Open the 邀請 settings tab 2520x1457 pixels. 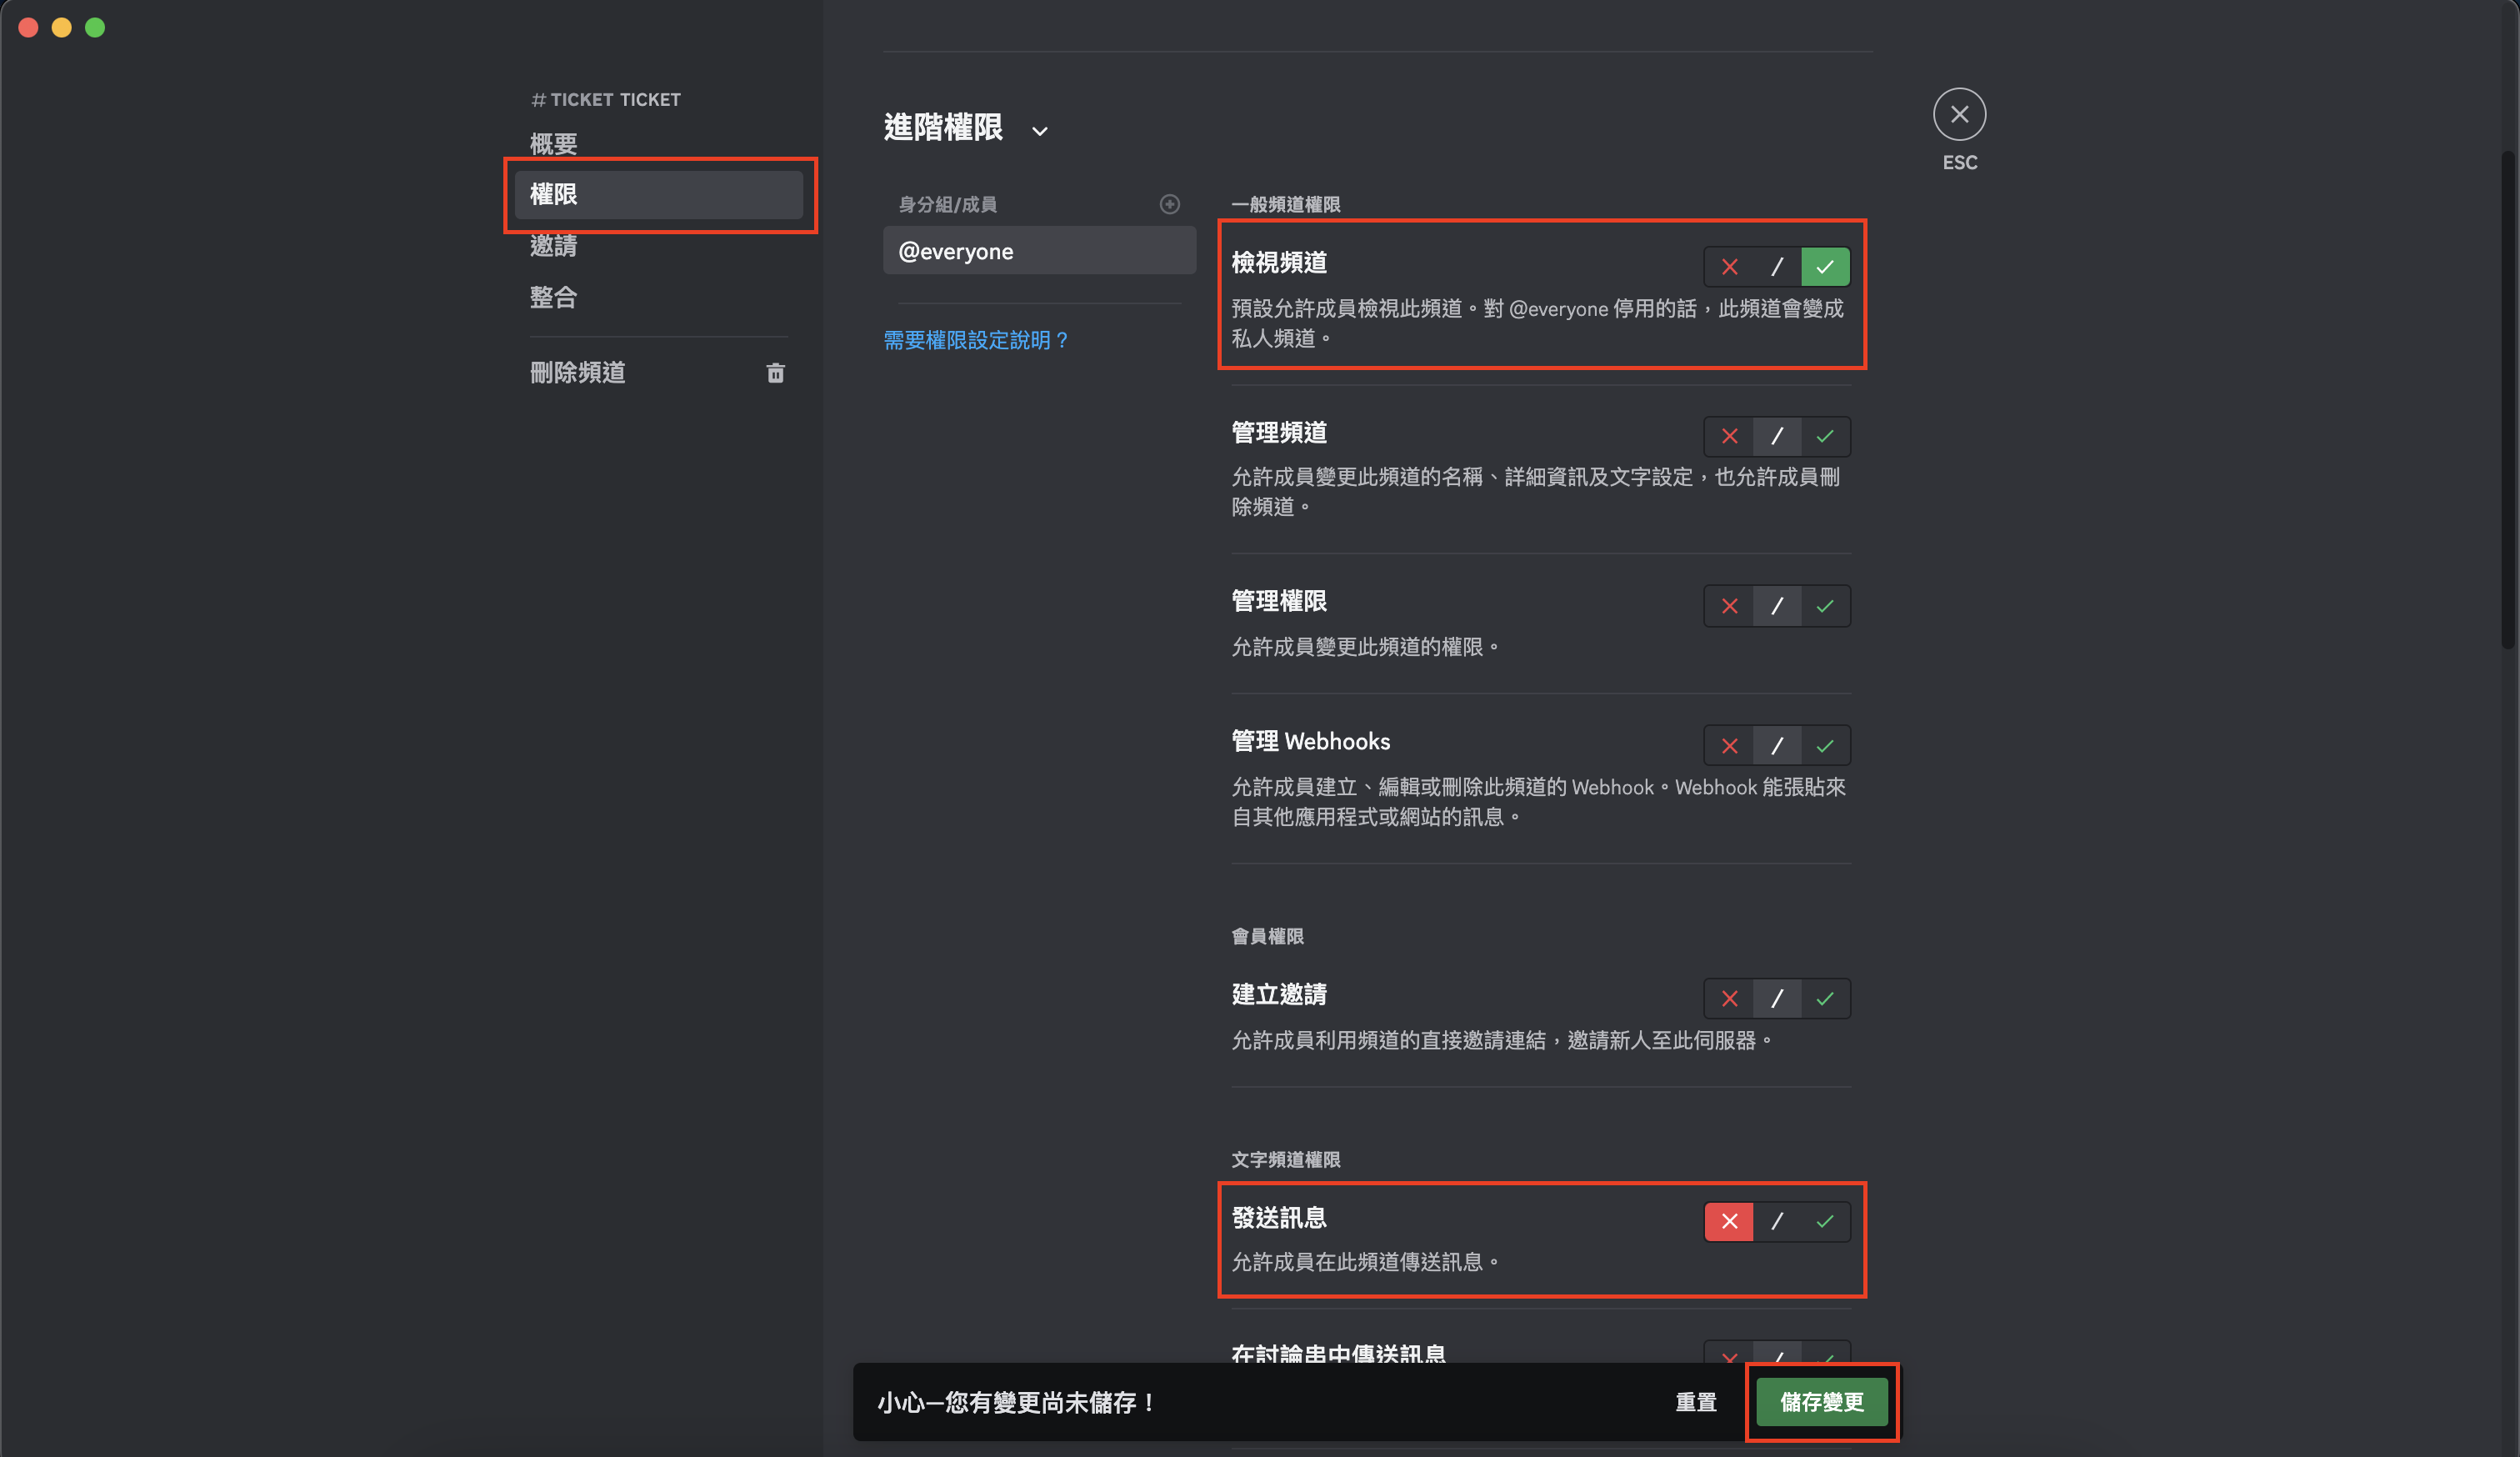tap(553, 245)
